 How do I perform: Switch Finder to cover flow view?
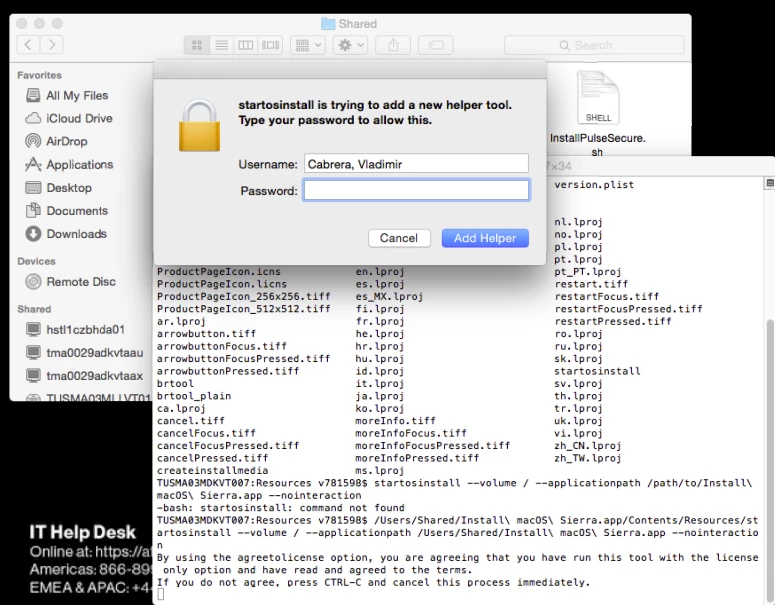[270, 45]
